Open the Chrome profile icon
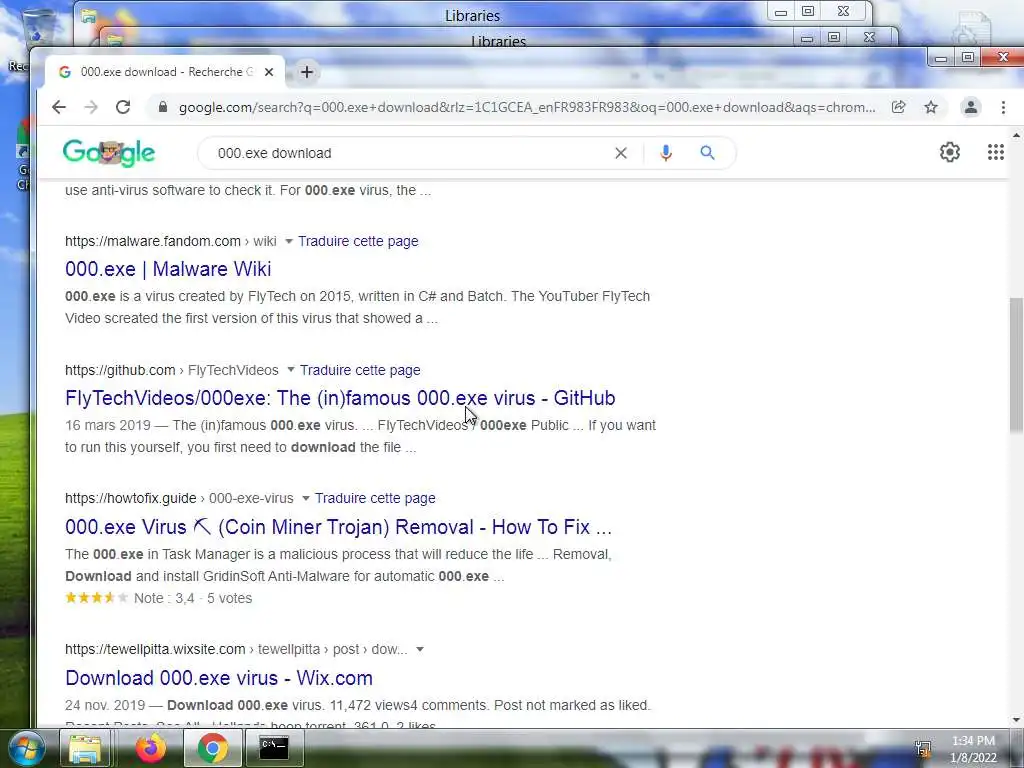Image resolution: width=1024 pixels, height=768 pixels. (970, 107)
